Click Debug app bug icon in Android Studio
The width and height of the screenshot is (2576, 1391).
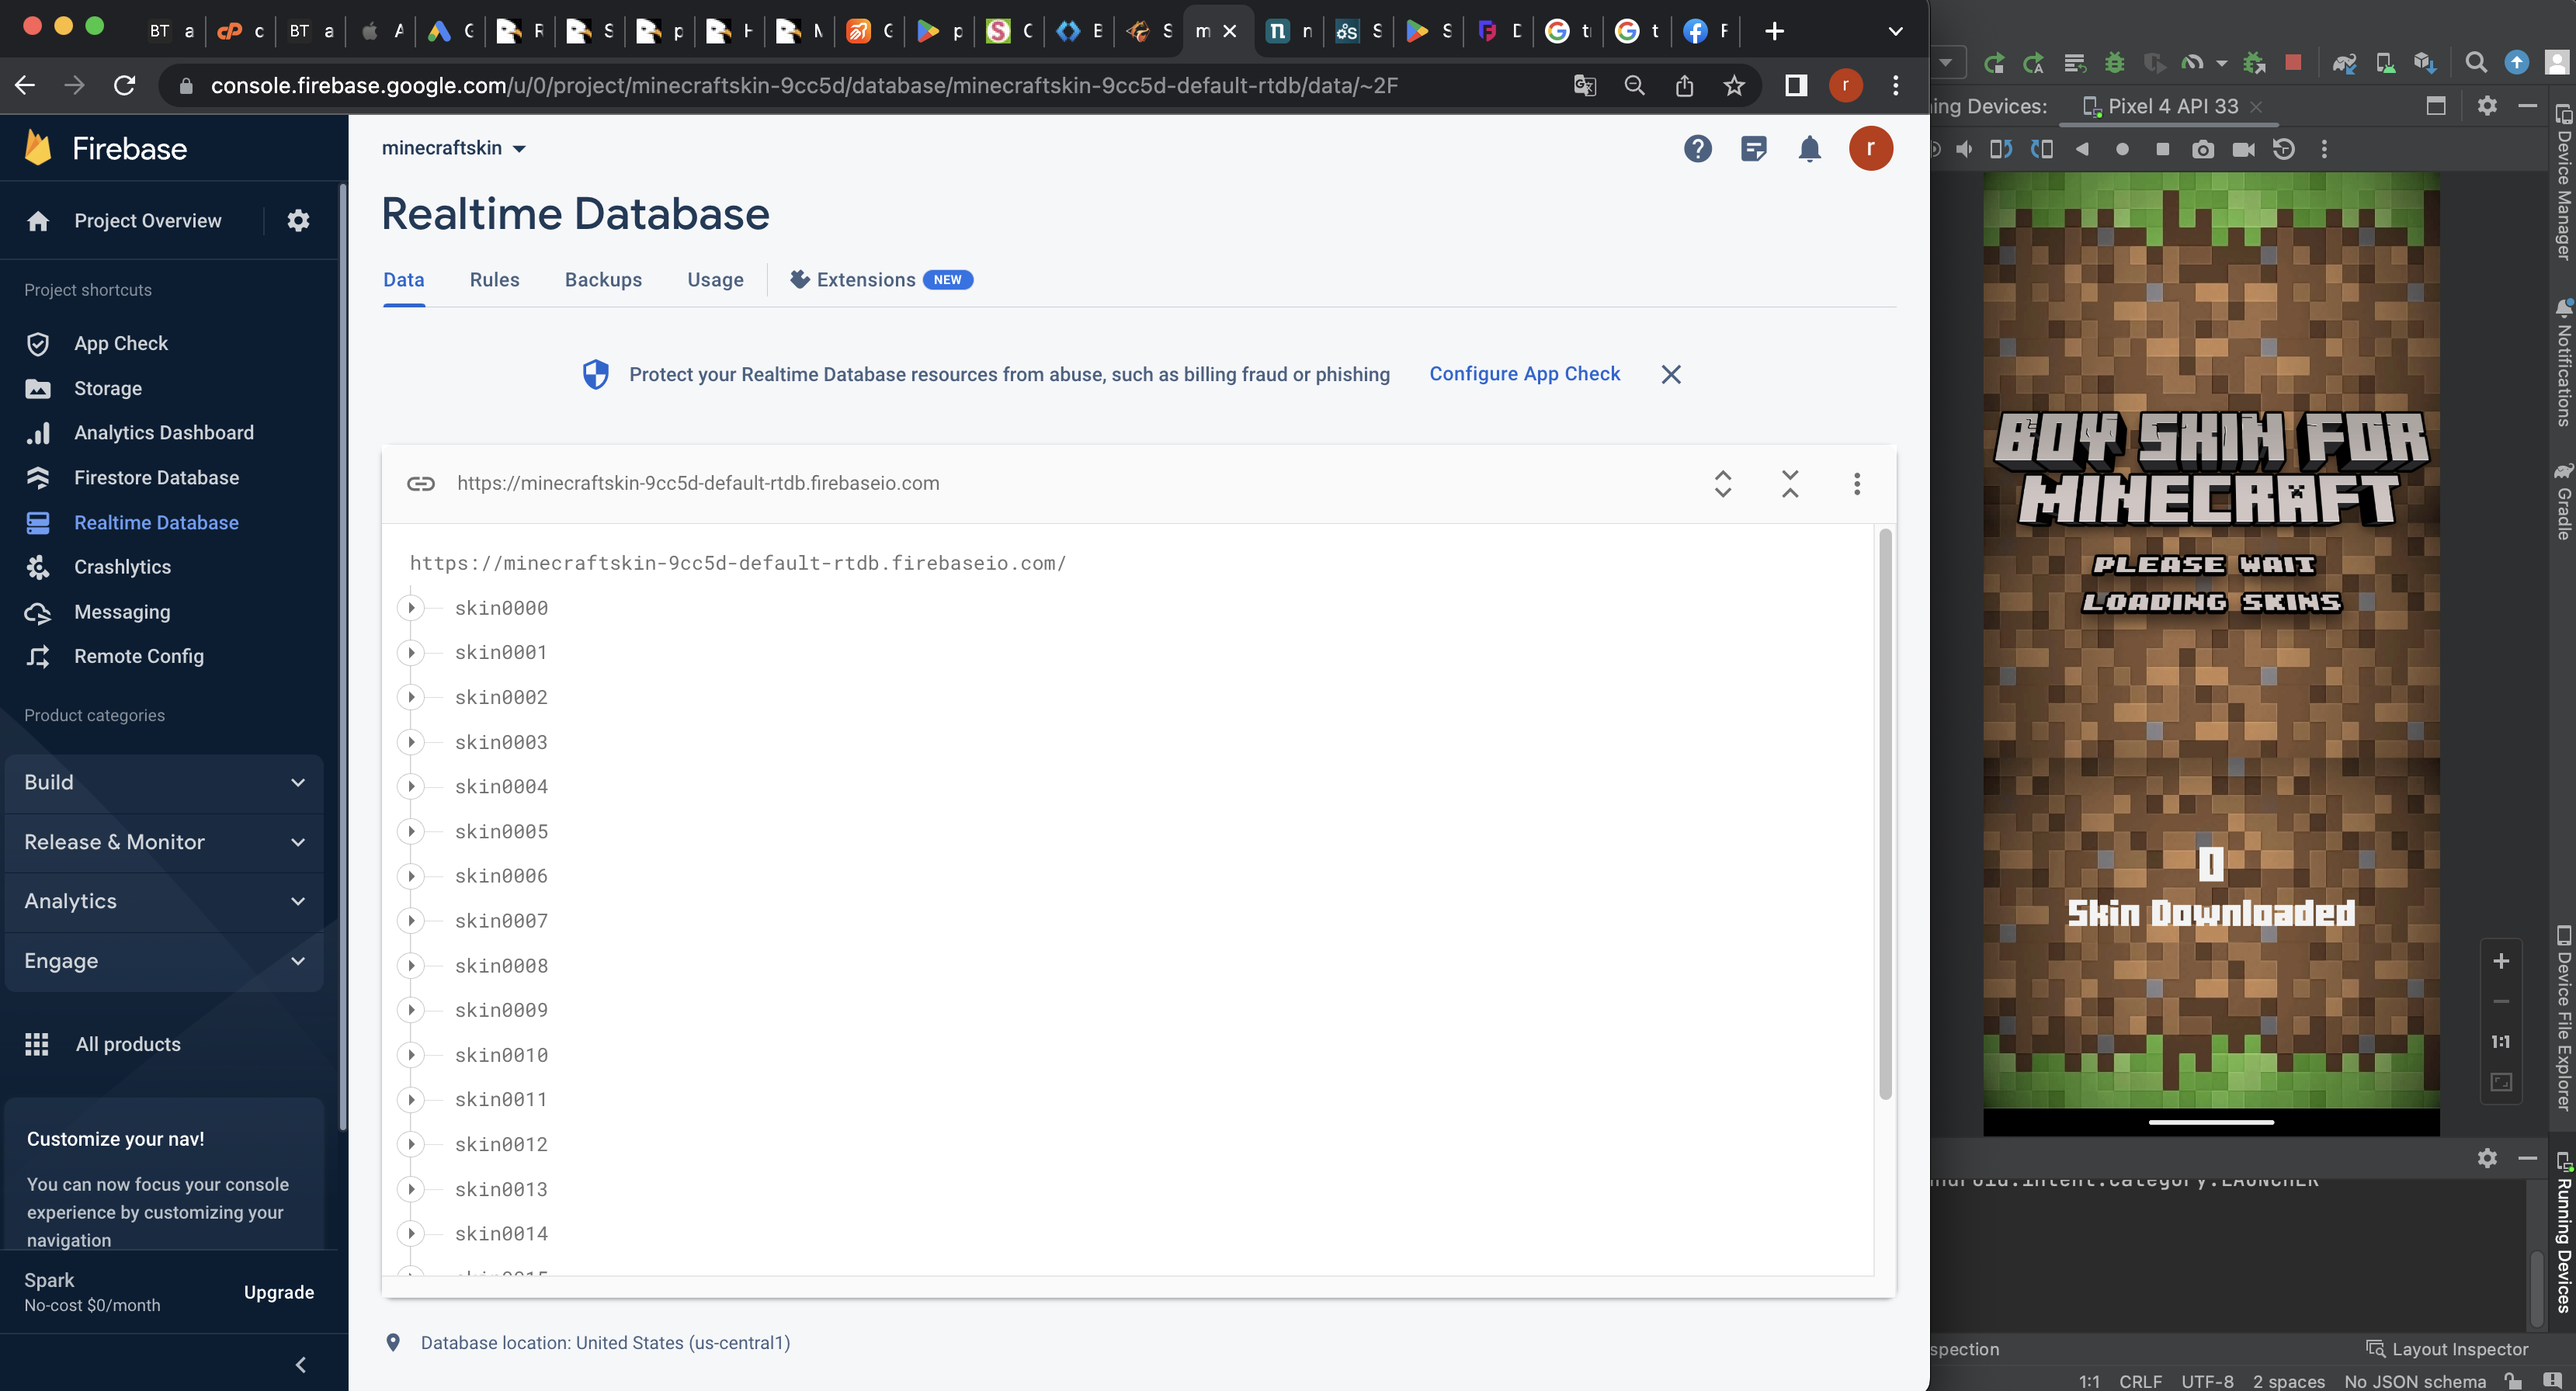(x=2114, y=63)
